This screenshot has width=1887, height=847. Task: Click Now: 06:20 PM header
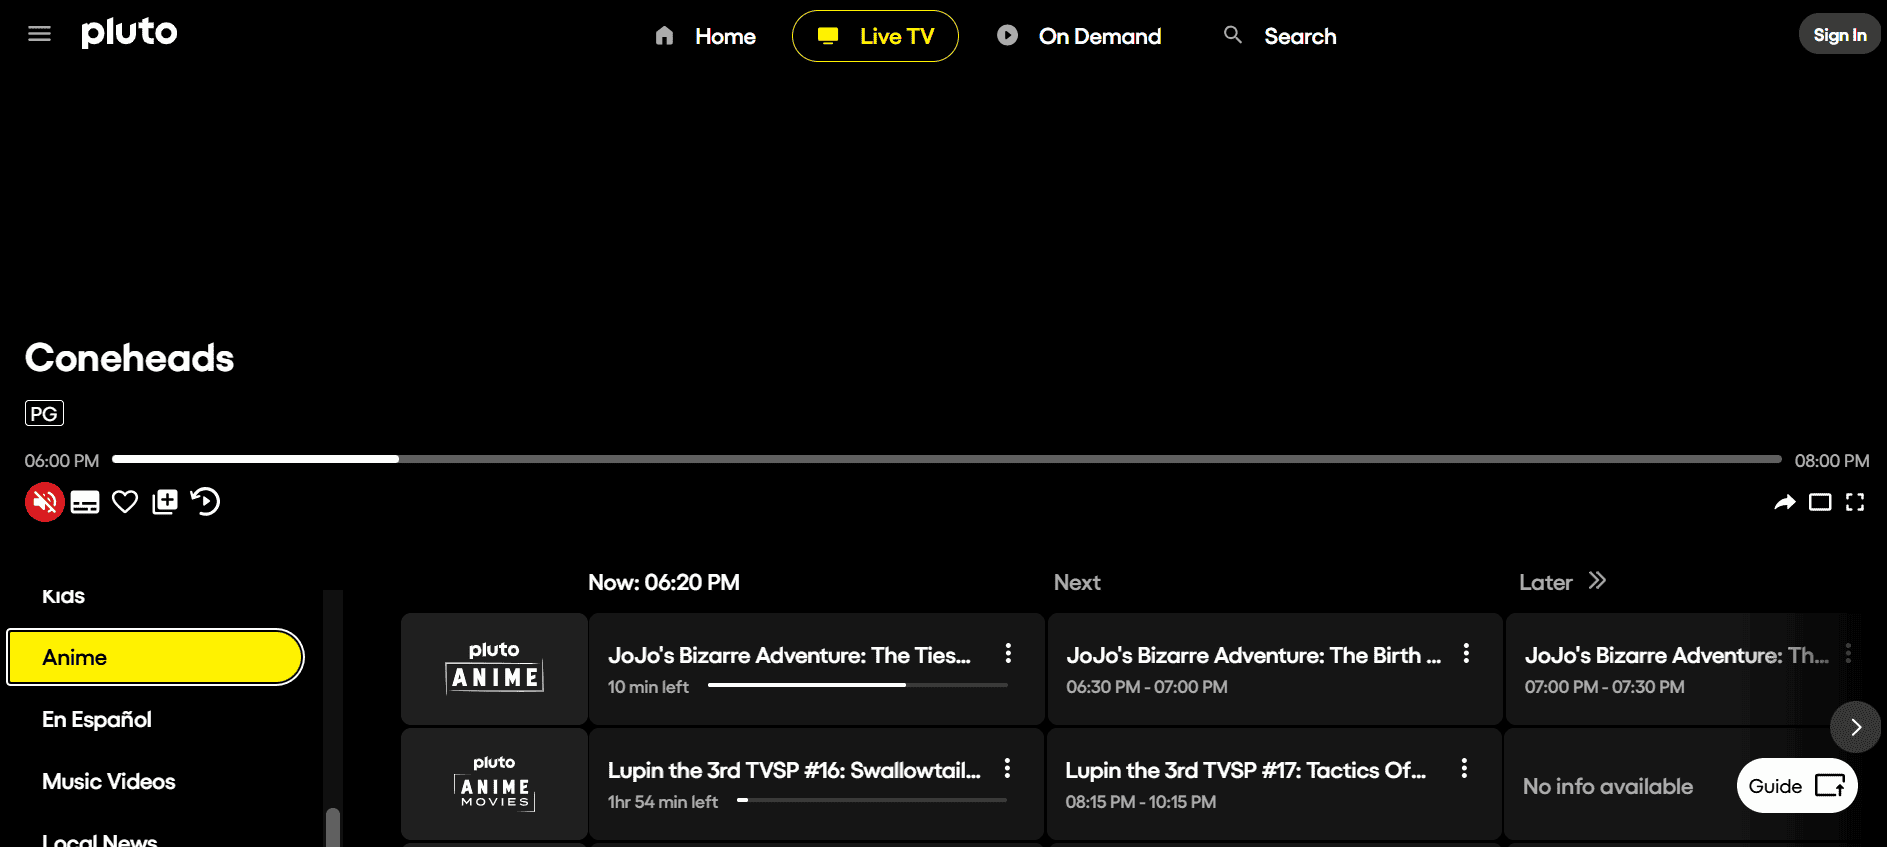(x=664, y=582)
